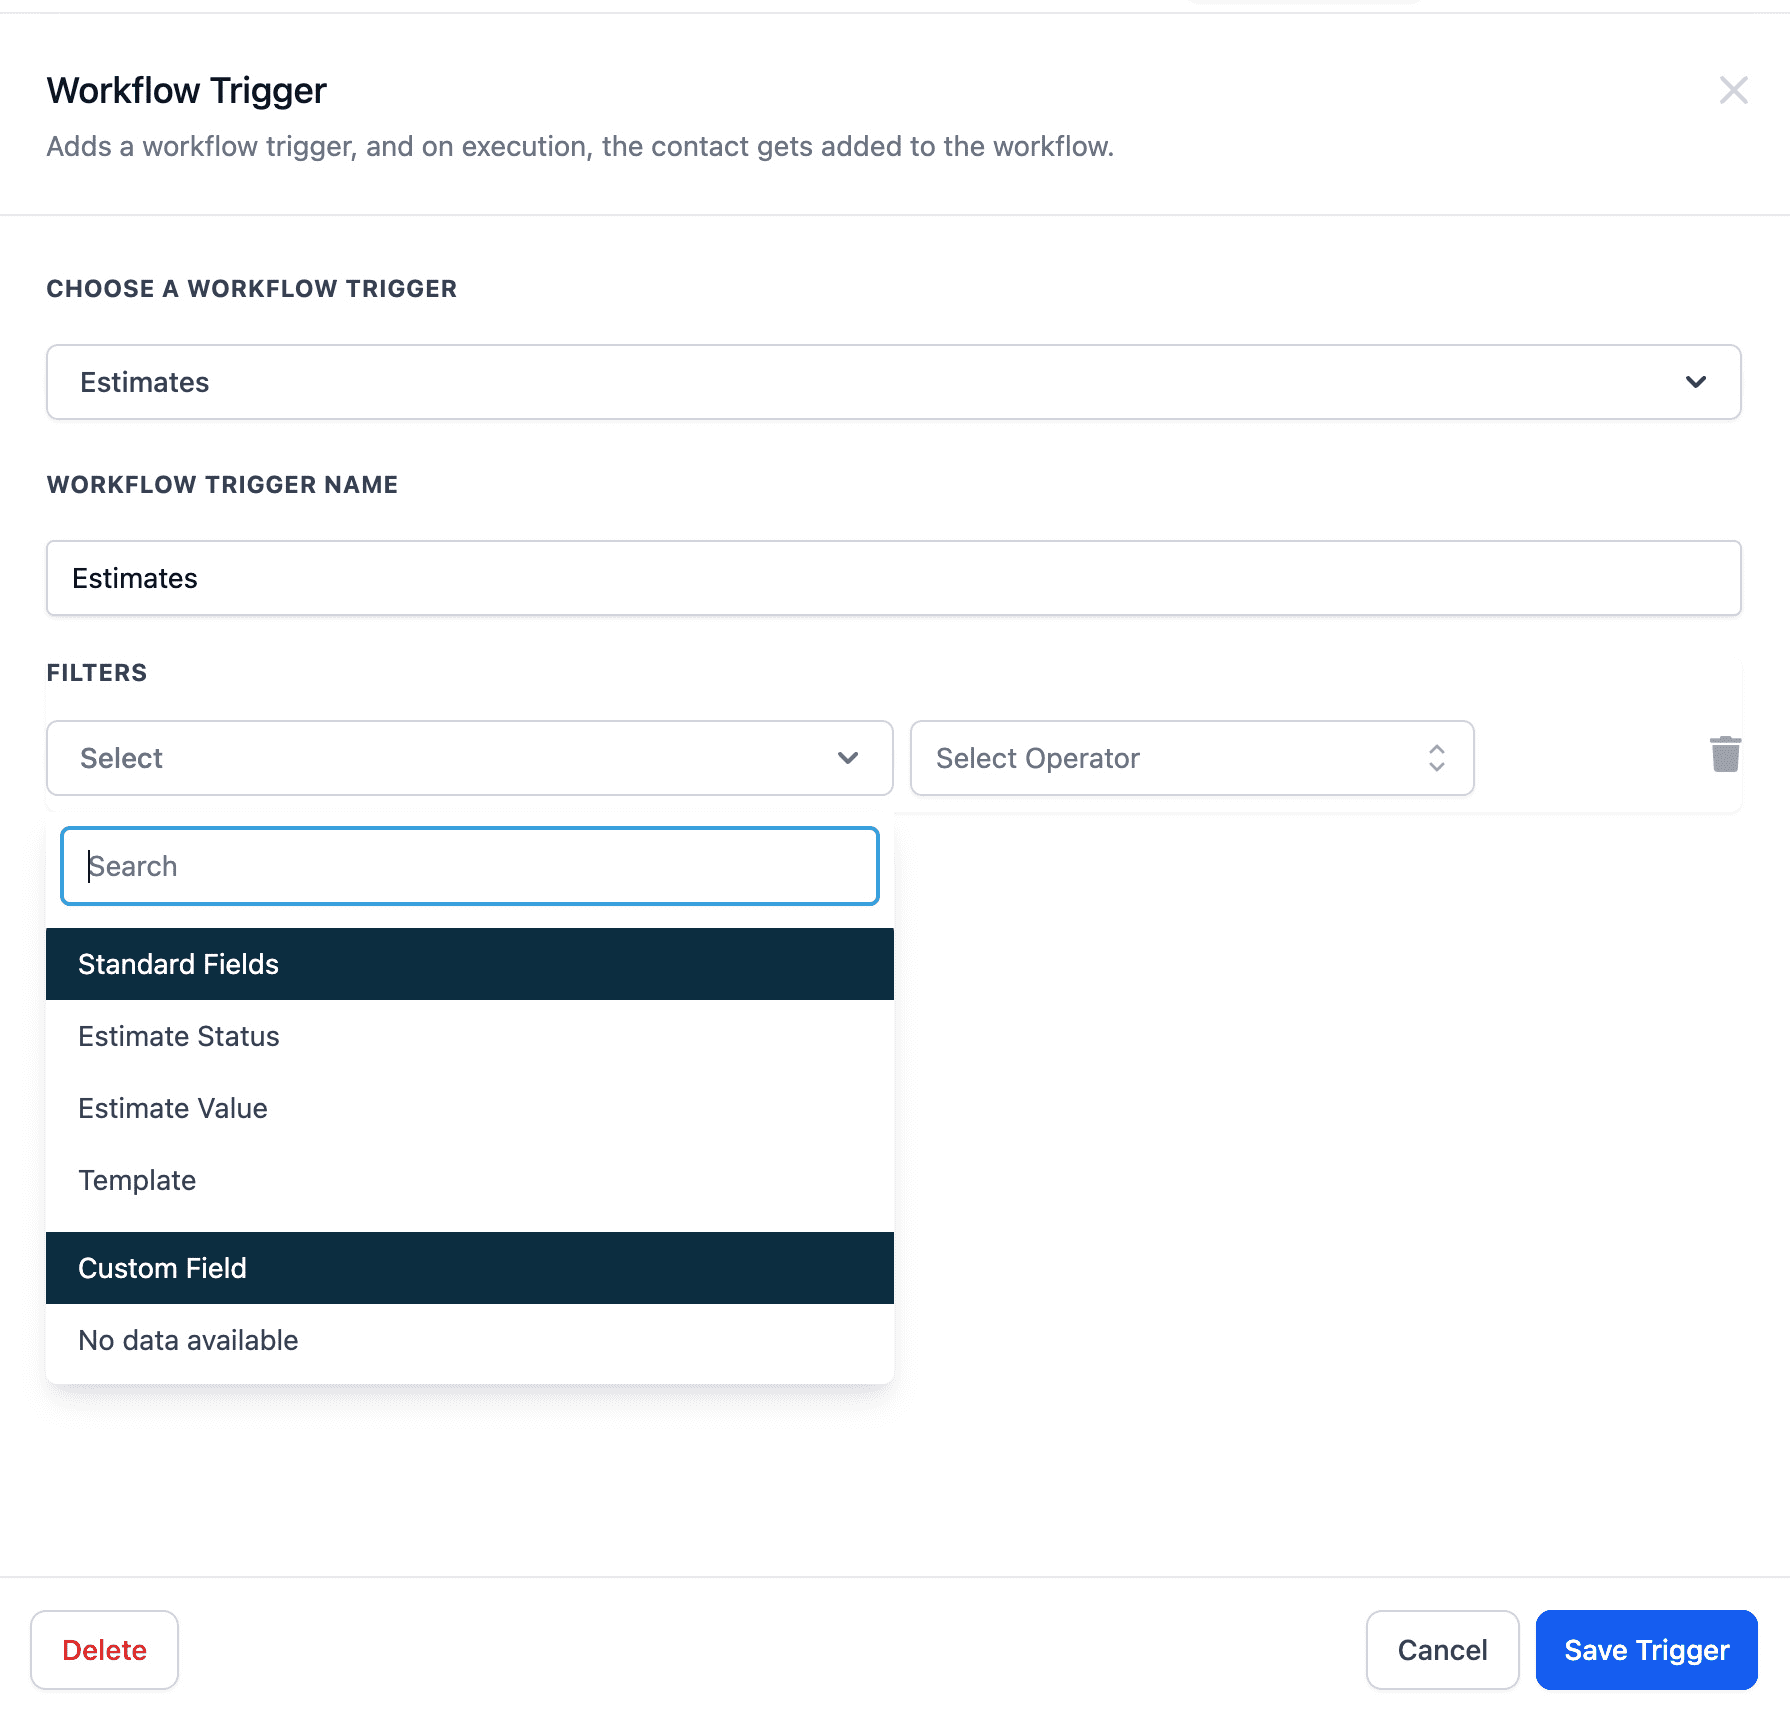Cancel the trigger changes
Viewport: 1790px width, 1722px height.
1442,1650
